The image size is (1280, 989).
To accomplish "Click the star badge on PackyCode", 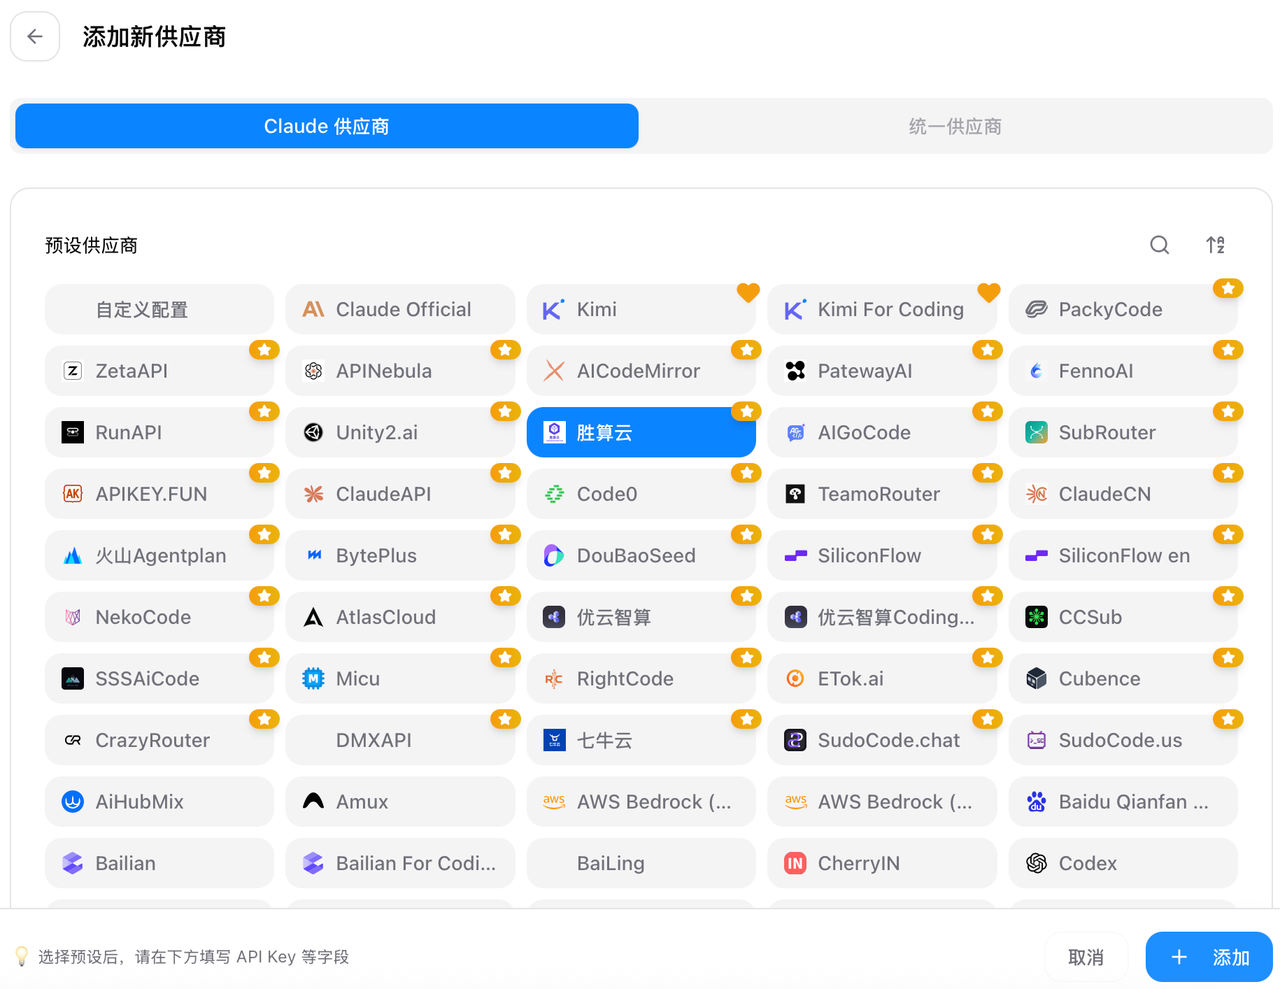I will (x=1228, y=288).
